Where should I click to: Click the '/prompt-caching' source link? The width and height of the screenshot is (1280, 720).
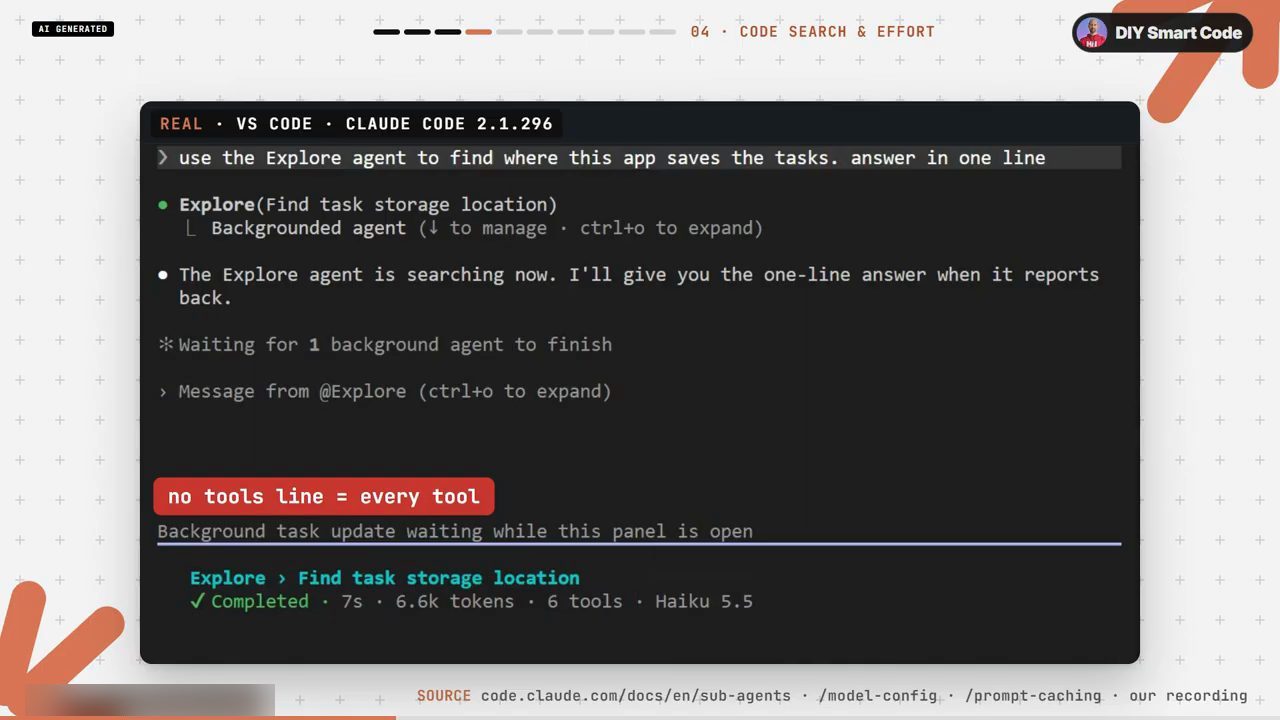[x=1033, y=695]
